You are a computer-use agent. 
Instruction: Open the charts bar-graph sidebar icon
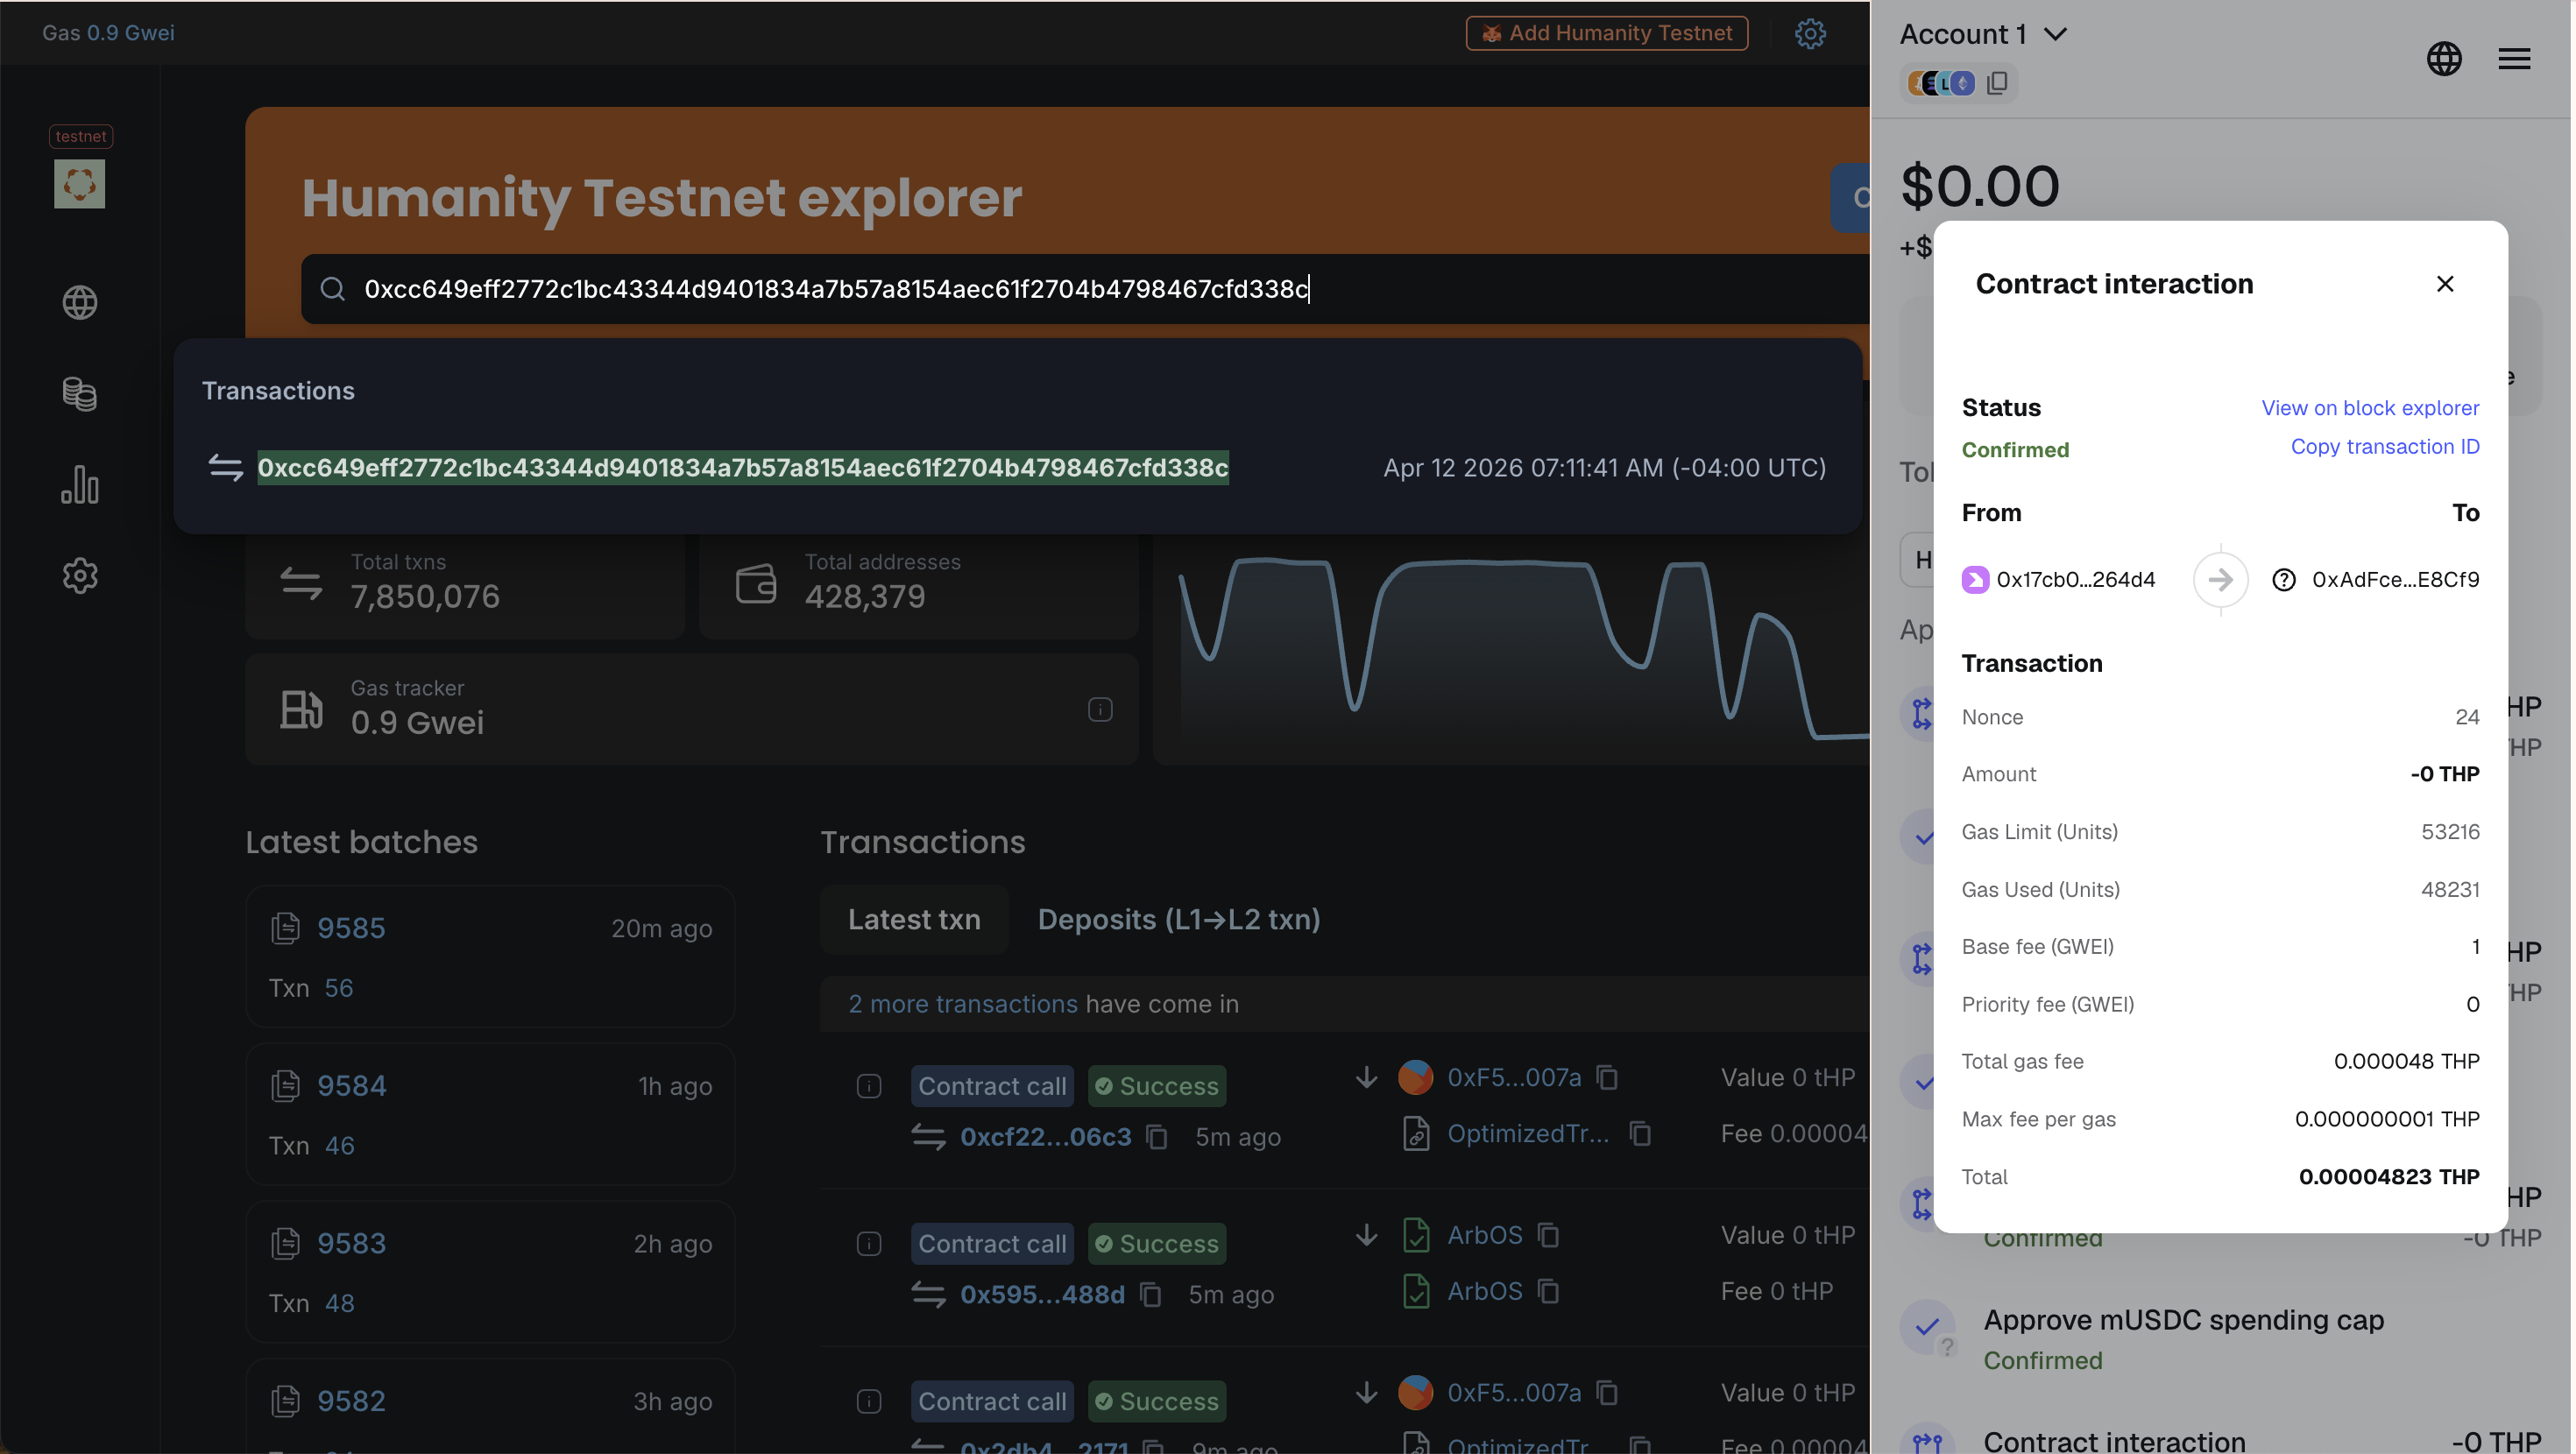click(x=80, y=485)
